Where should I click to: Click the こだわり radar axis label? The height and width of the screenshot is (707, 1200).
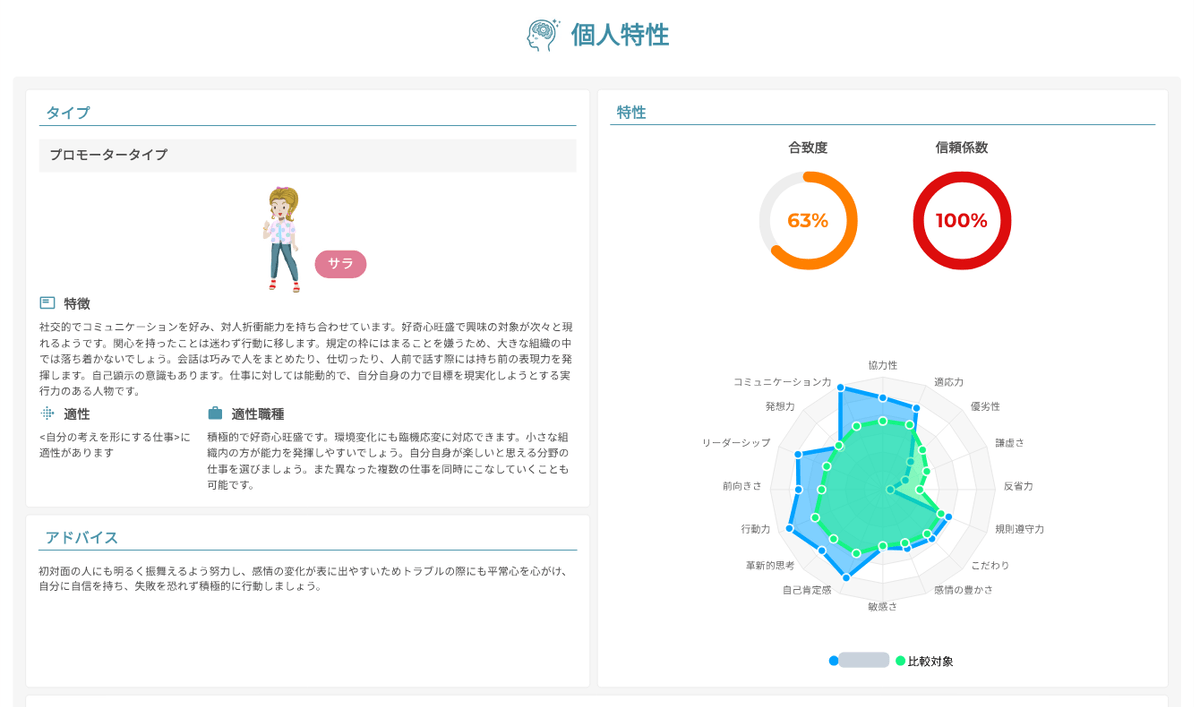tap(990, 565)
